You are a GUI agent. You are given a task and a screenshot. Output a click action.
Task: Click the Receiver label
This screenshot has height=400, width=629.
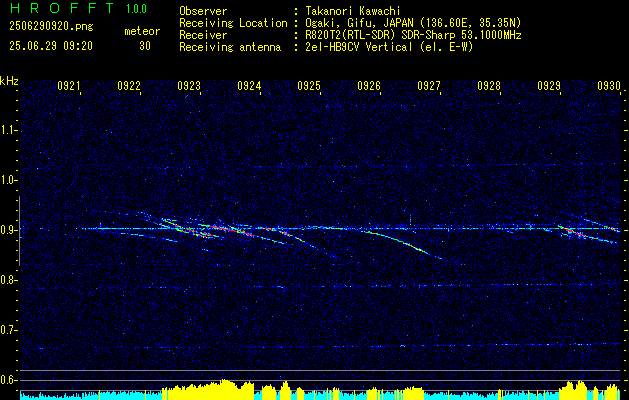(203, 35)
